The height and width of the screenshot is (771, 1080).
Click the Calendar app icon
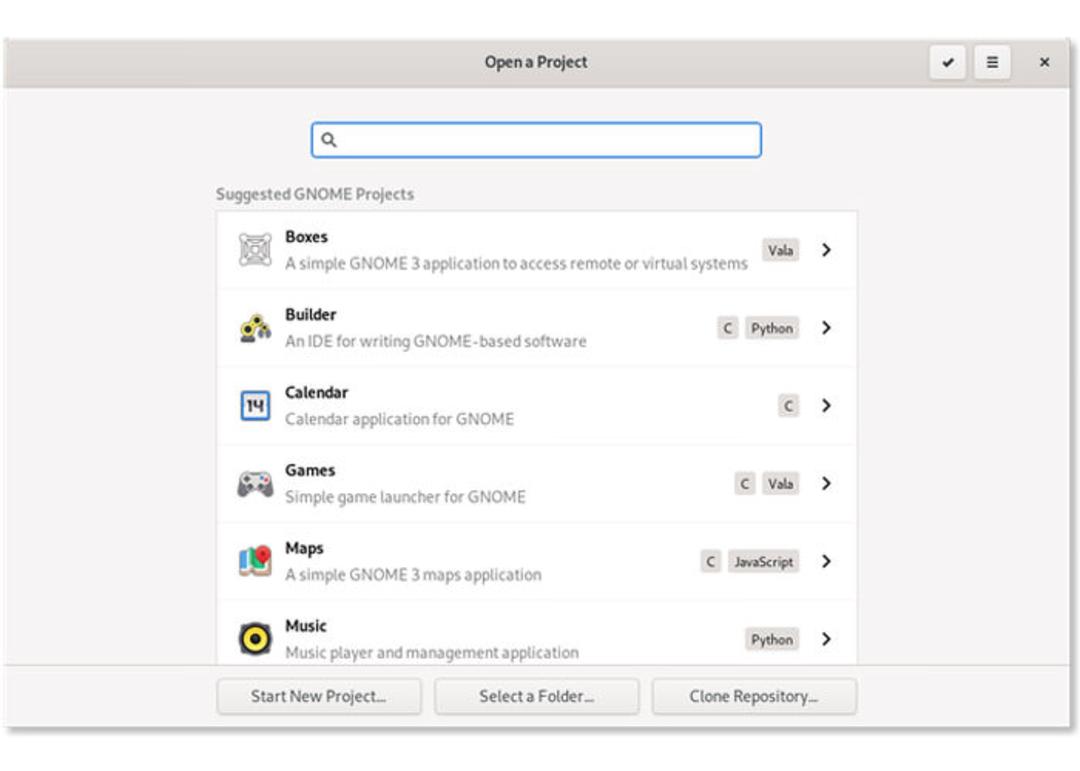coord(255,406)
